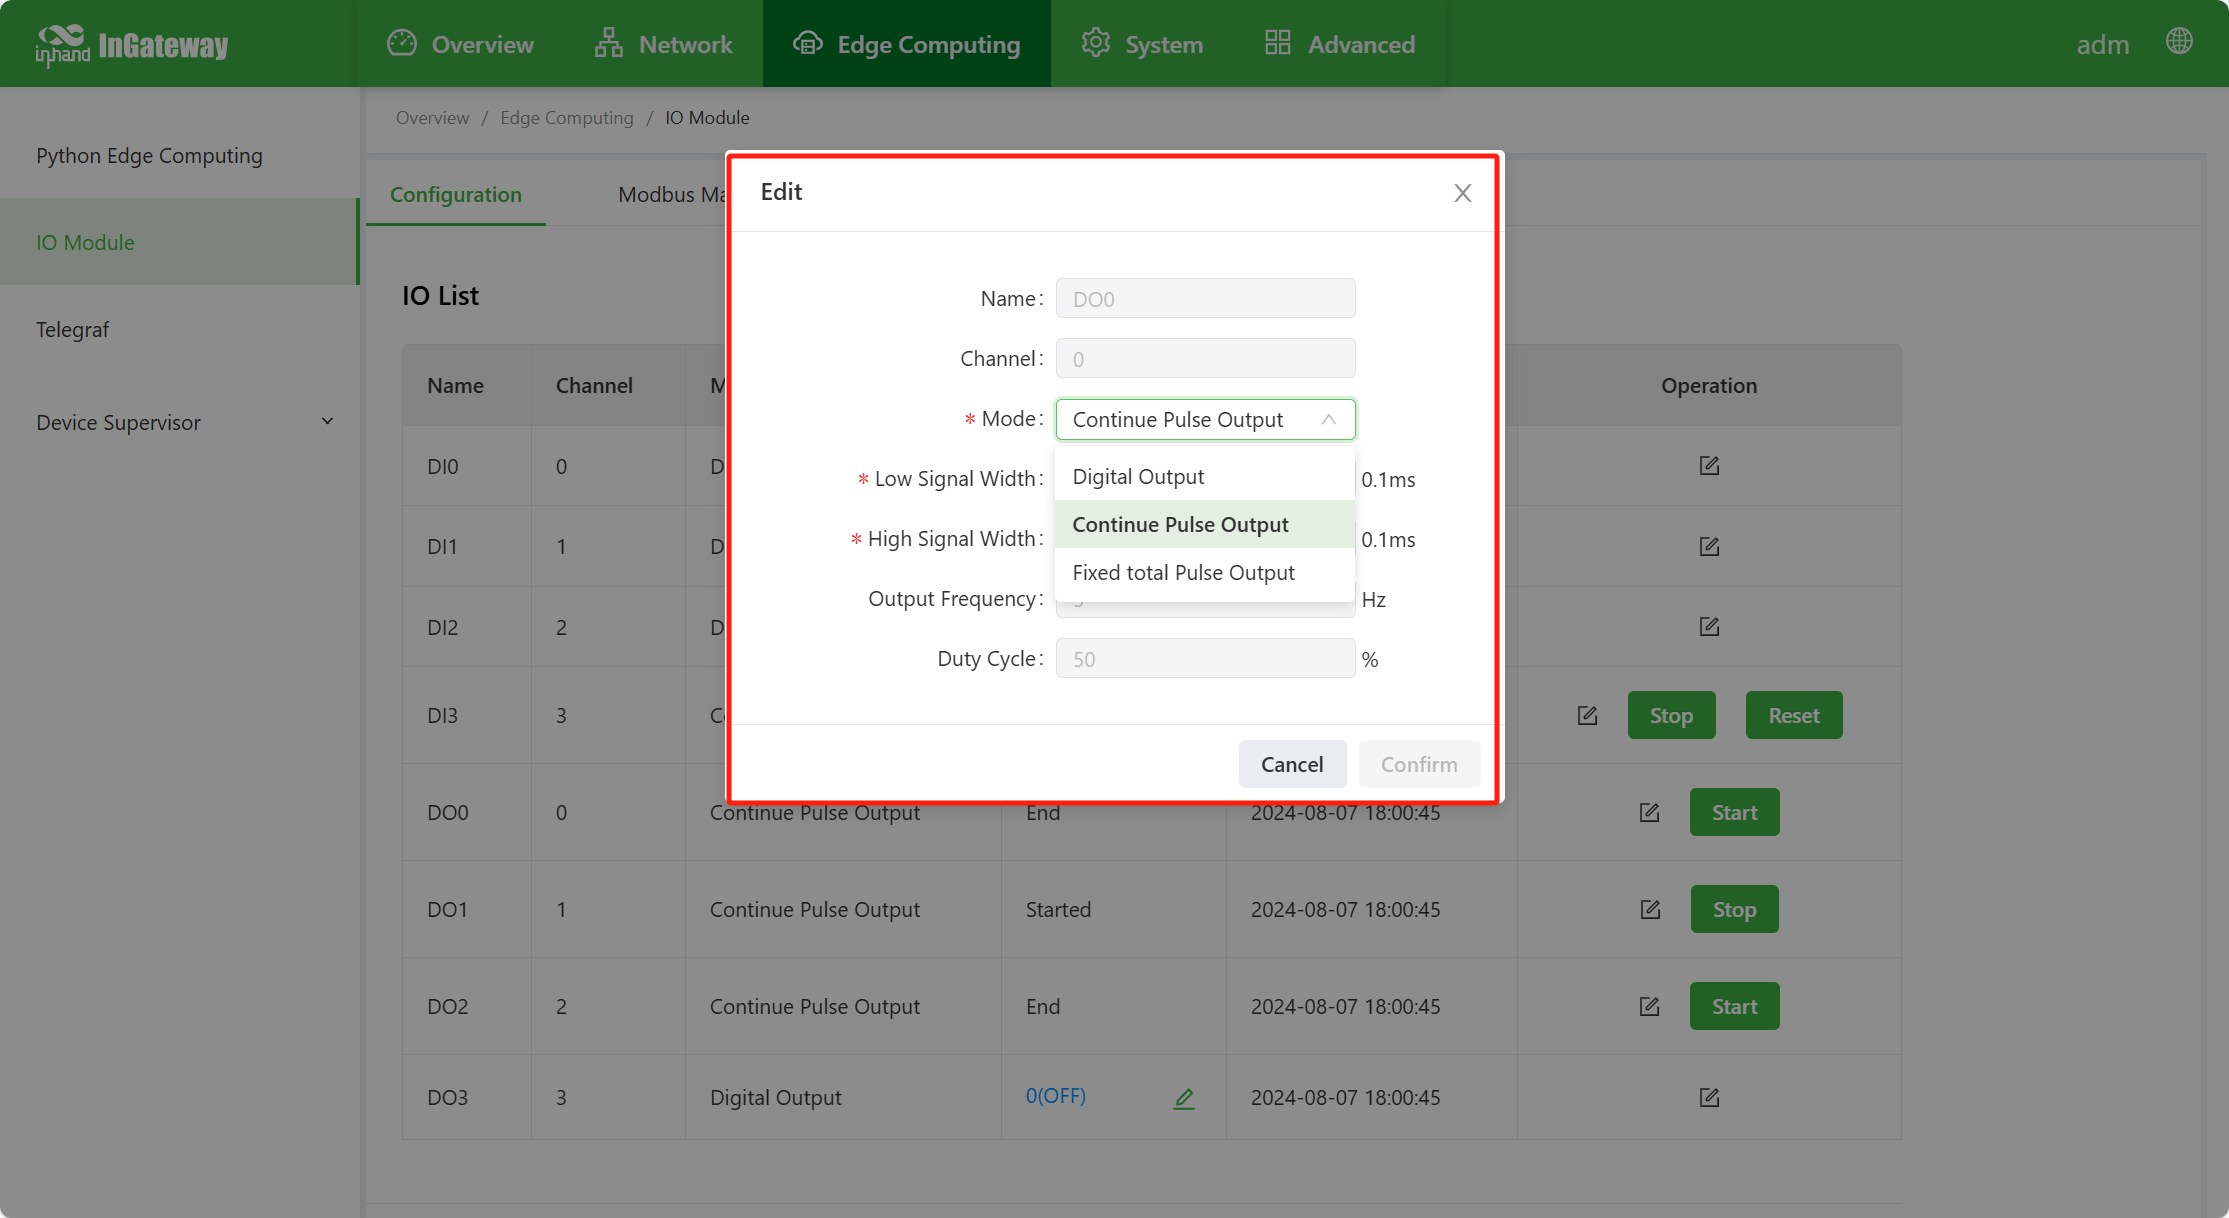The image size is (2229, 1218).
Task: Open the Advanced top menu
Action: coord(1339,44)
